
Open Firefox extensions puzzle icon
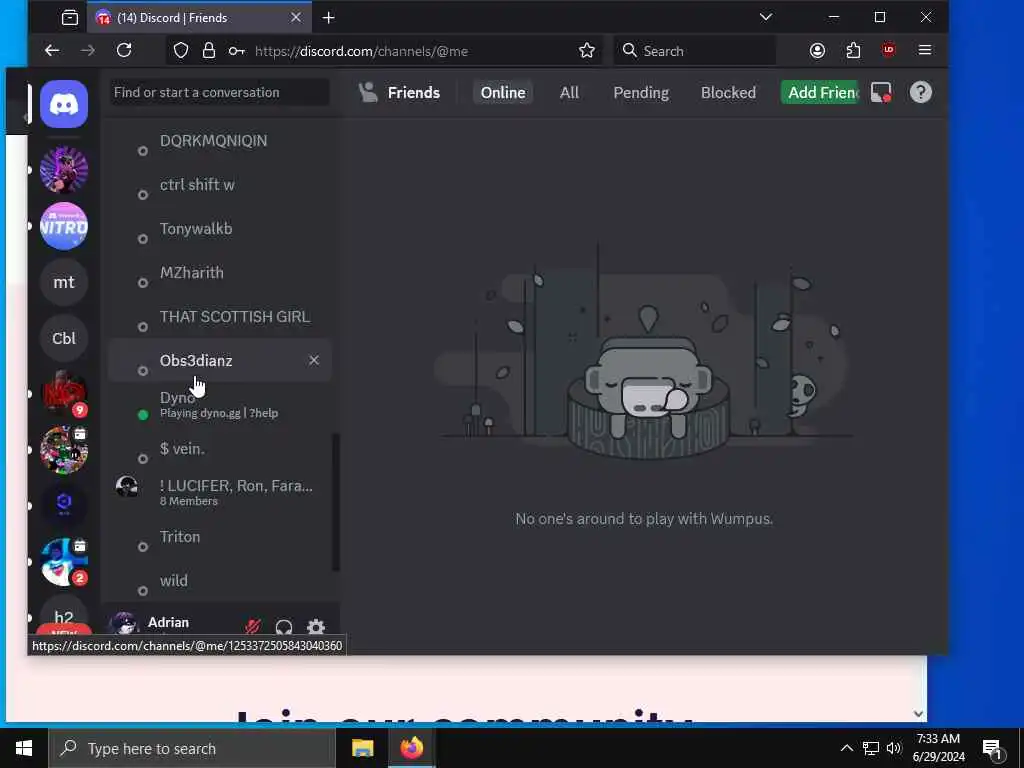click(853, 50)
